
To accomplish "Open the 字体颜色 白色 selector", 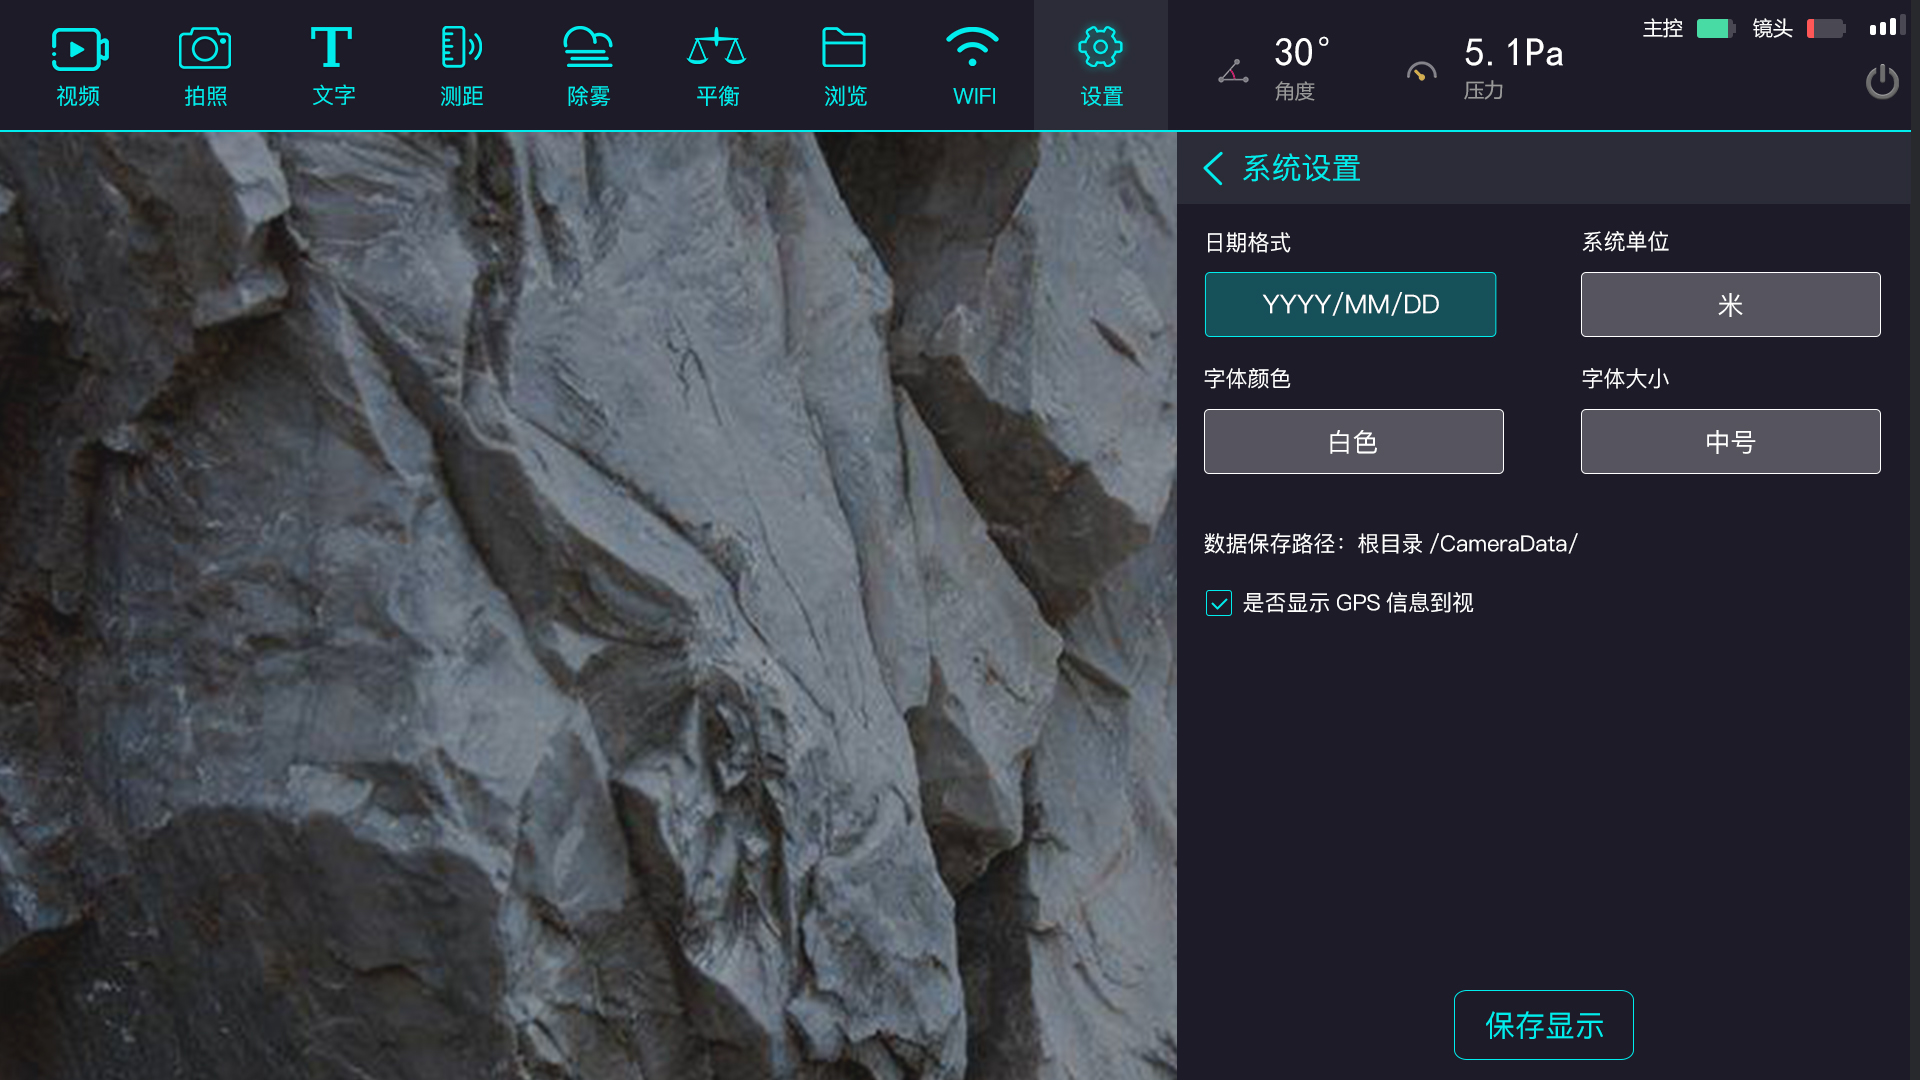I will tap(1353, 441).
